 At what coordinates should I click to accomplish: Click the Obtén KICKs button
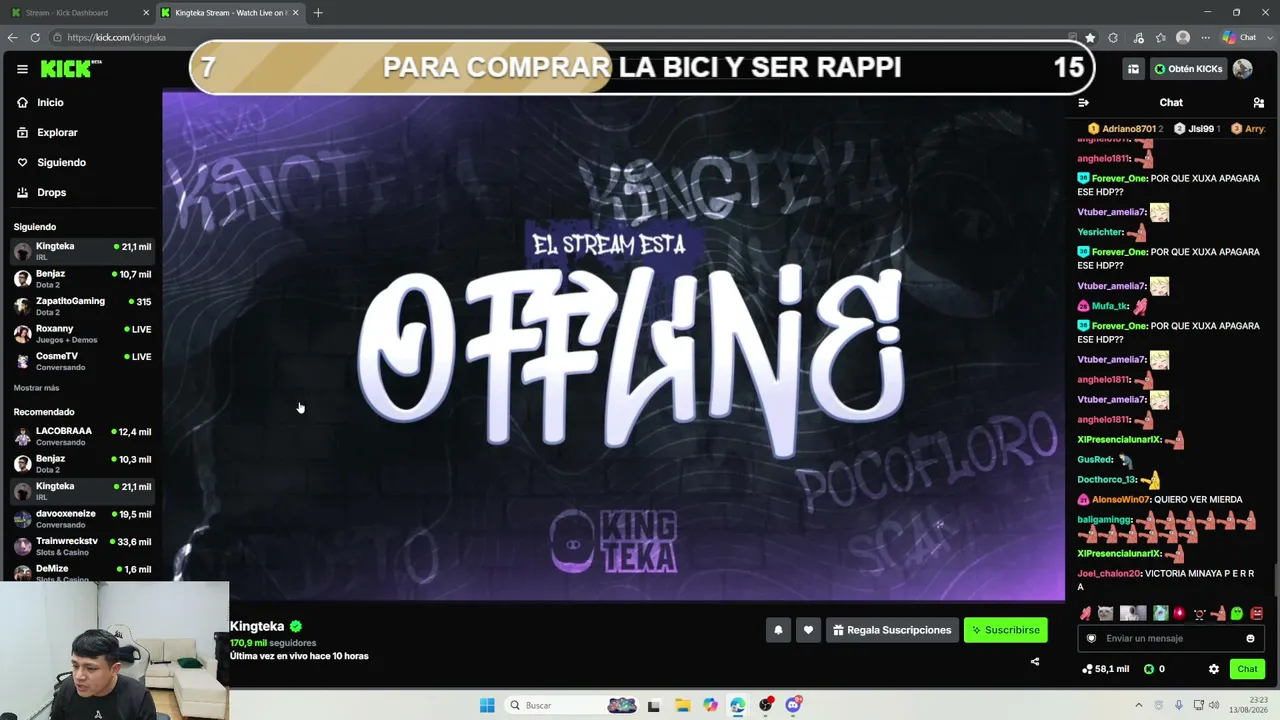1188,69
